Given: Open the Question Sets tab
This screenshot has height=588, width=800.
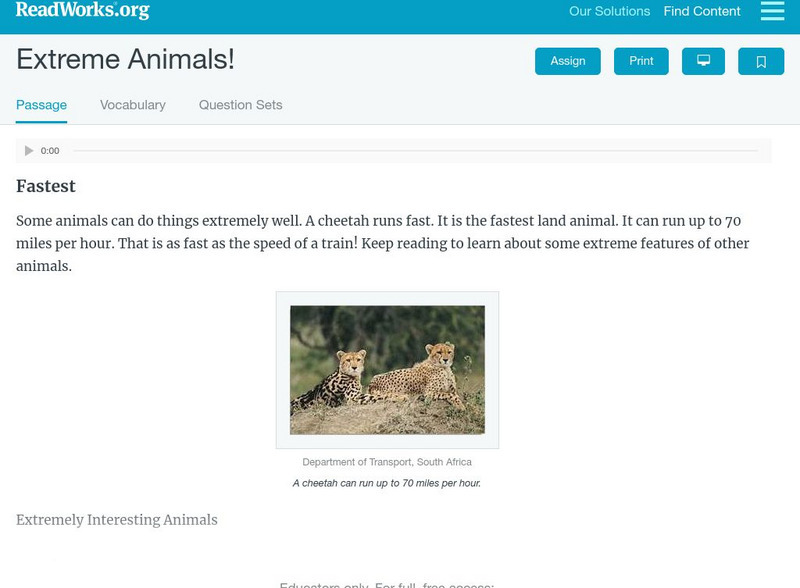Looking at the screenshot, I should (240, 105).
